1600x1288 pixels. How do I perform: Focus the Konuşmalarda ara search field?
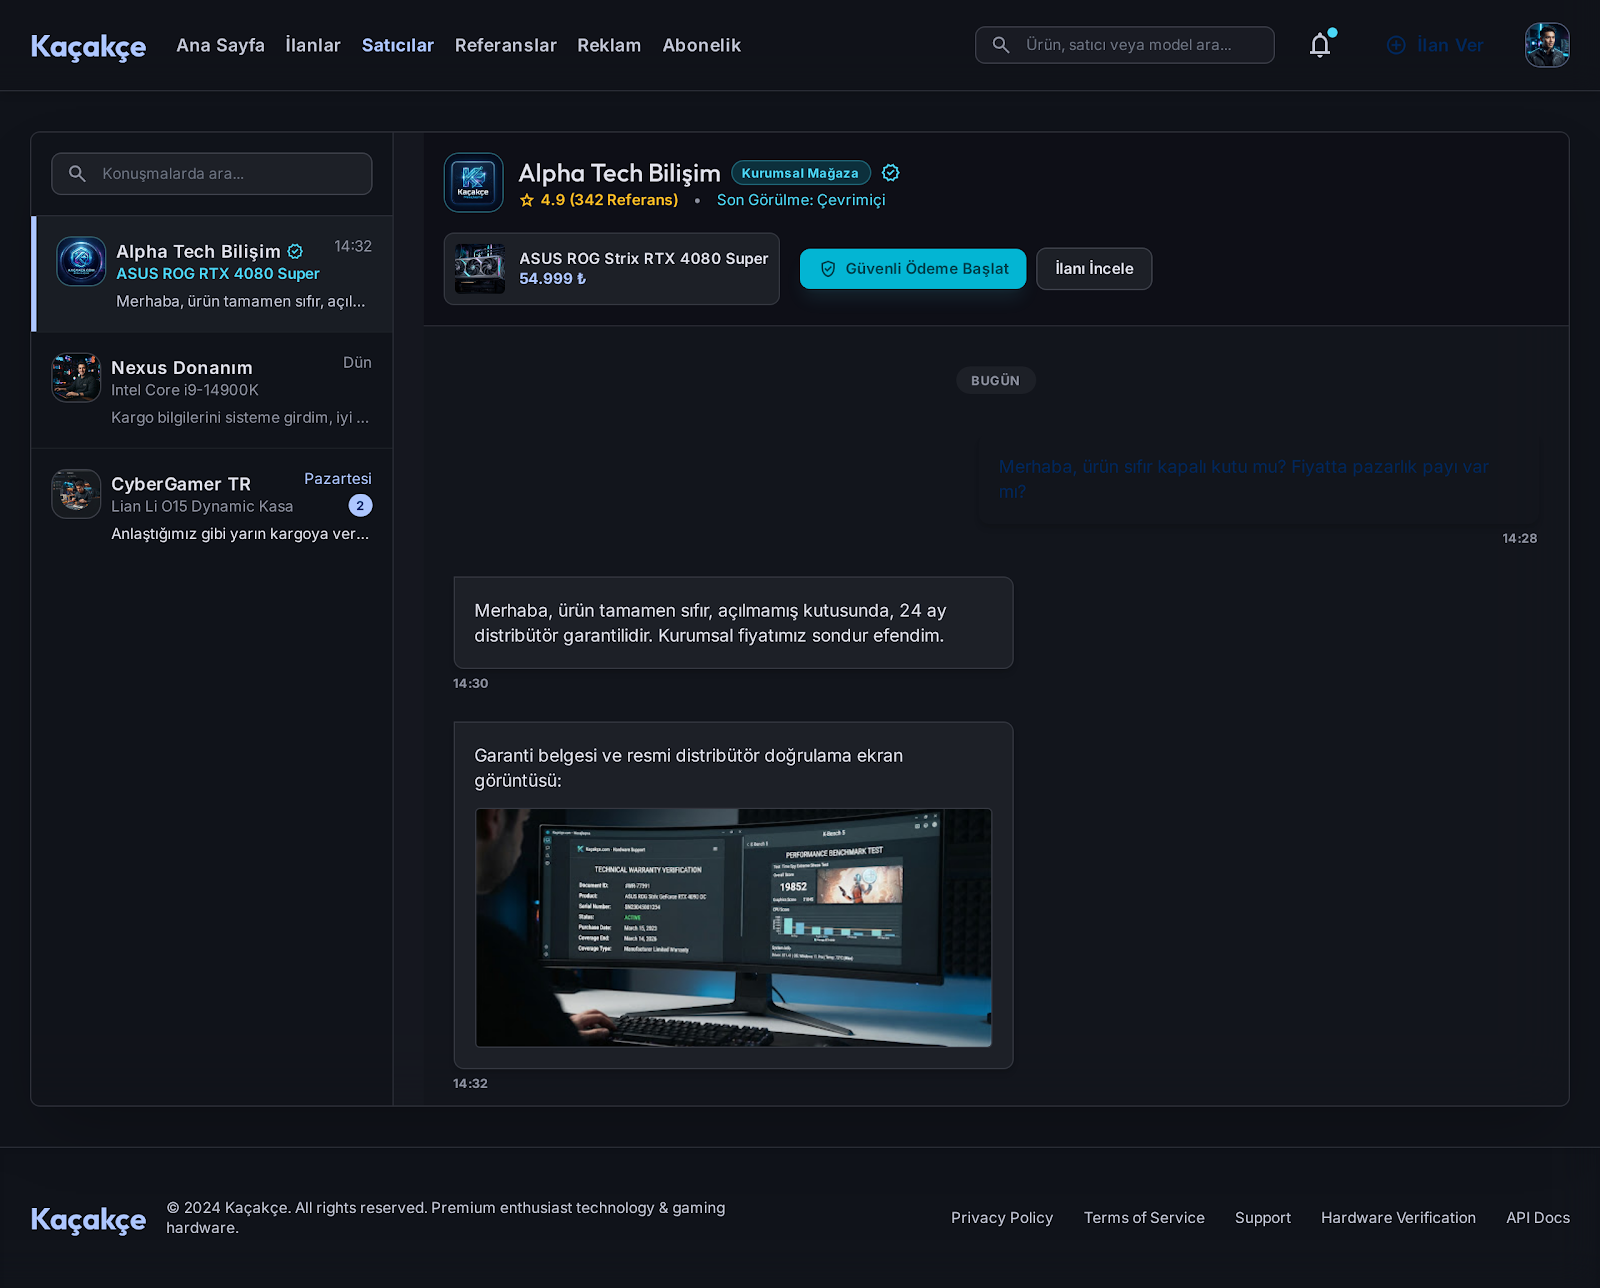212,174
